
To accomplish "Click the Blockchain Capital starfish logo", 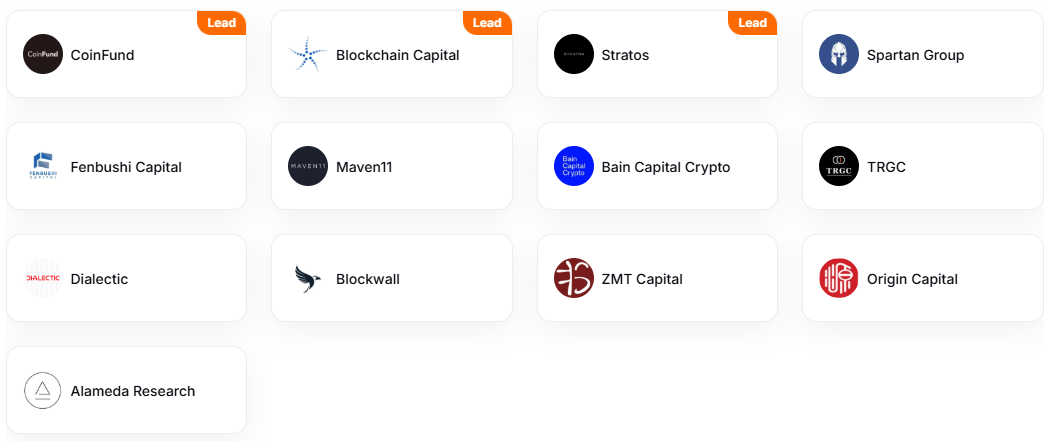I will 308,54.
